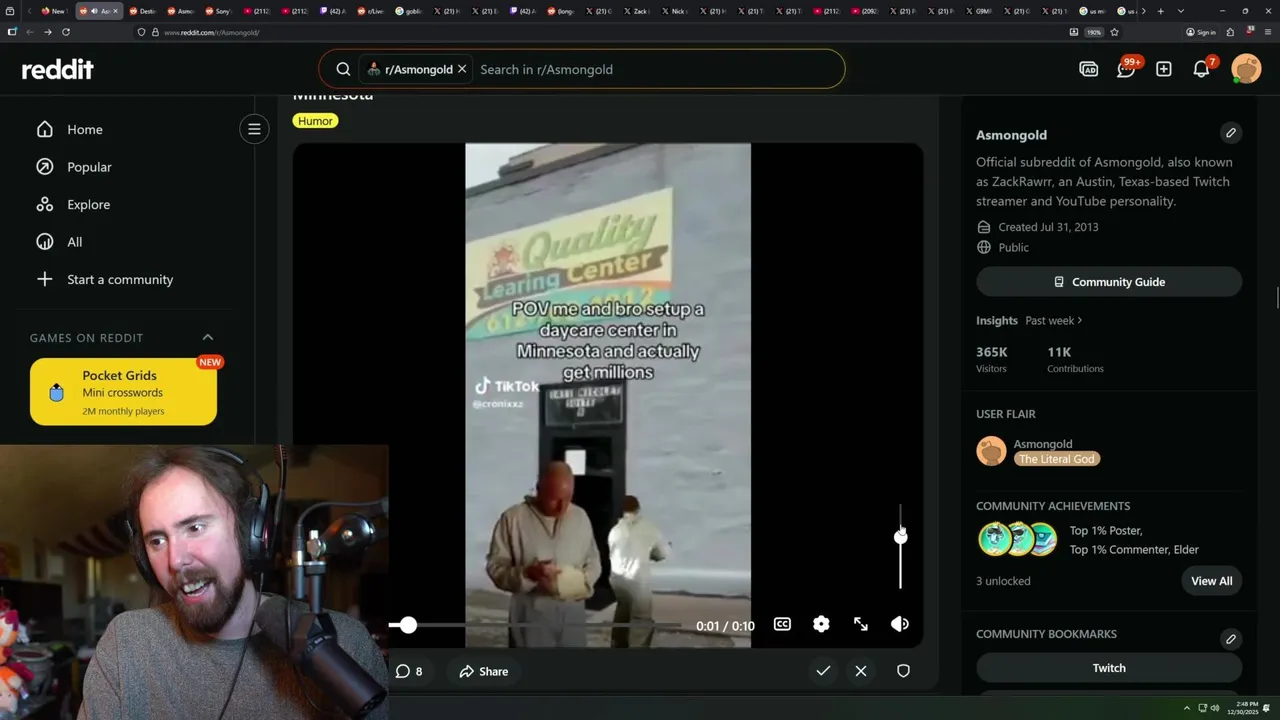Open chat messages with 99+ badge
1280x720 pixels.
point(1127,68)
